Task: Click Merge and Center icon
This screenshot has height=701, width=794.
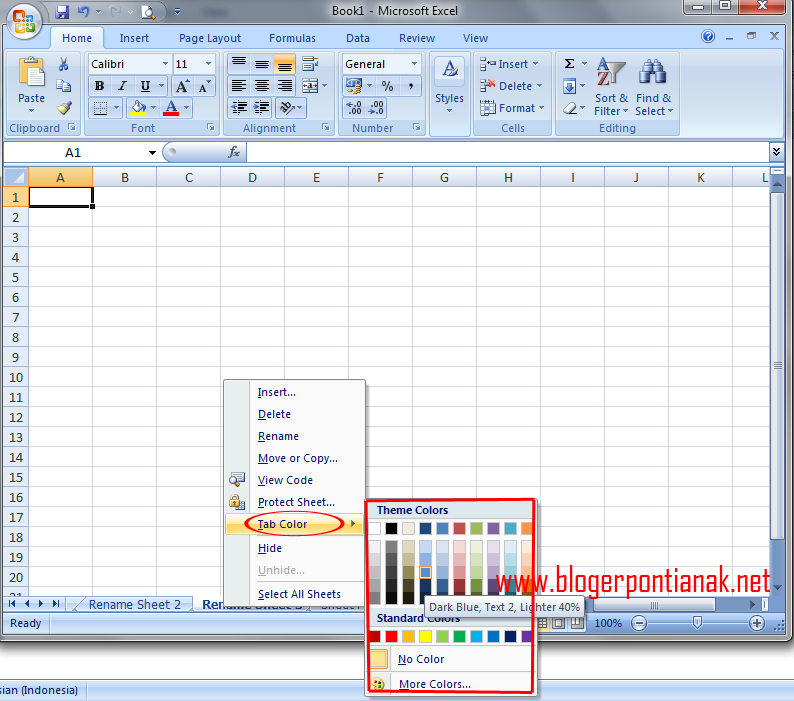Action: (x=310, y=86)
